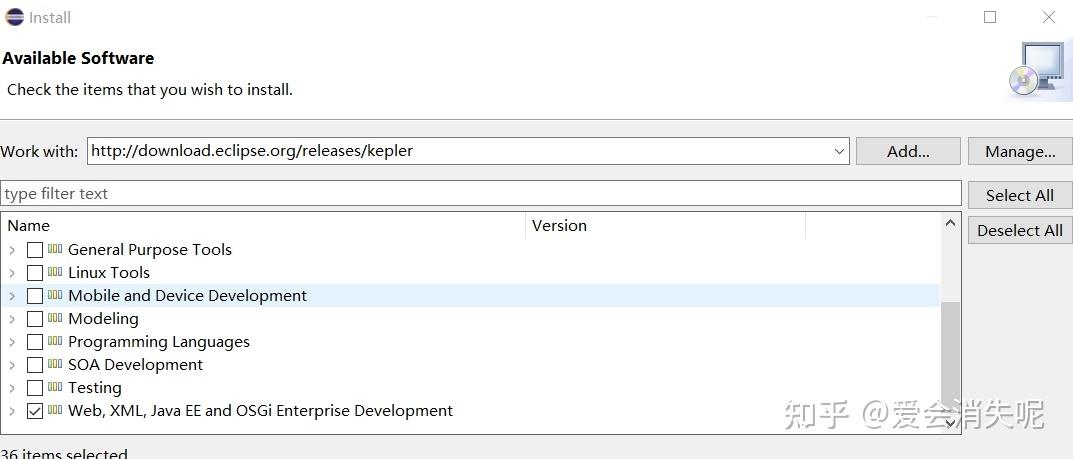Select the SOA Development row text
Screen dimensions: 1073x459
(x=135, y=365)
